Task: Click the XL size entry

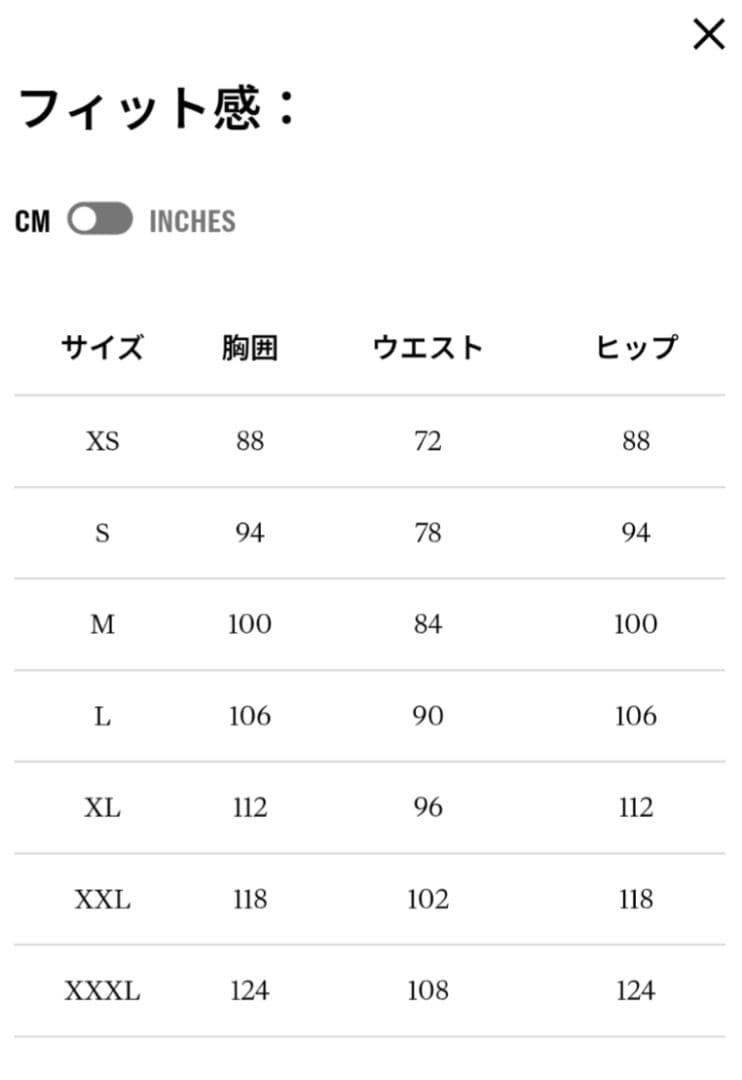Action: click(103, 807)
